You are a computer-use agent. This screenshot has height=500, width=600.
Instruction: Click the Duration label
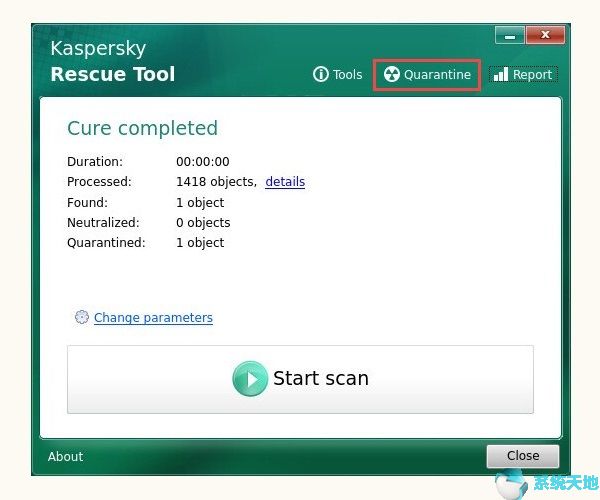click(x=95, y=161)
